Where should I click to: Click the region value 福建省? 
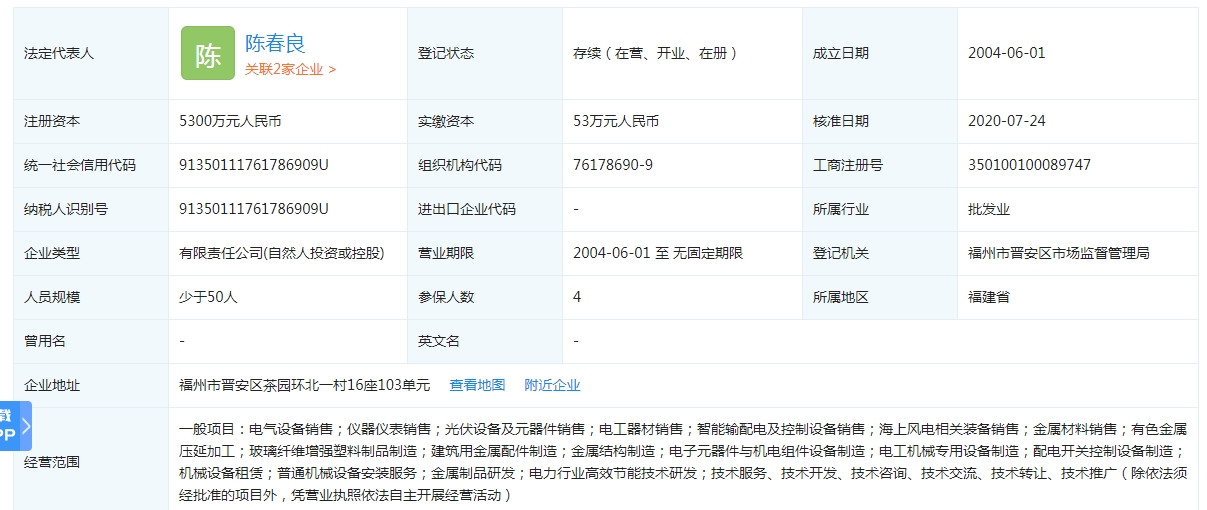tap(989, 297)
